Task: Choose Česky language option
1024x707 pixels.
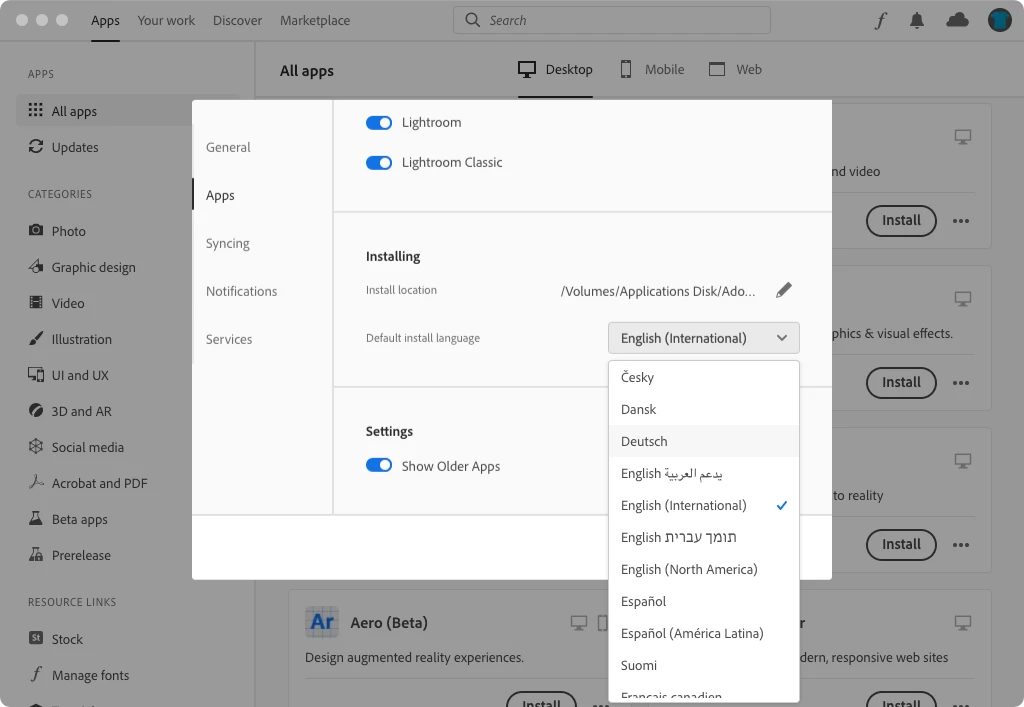Action: [703, 377]
